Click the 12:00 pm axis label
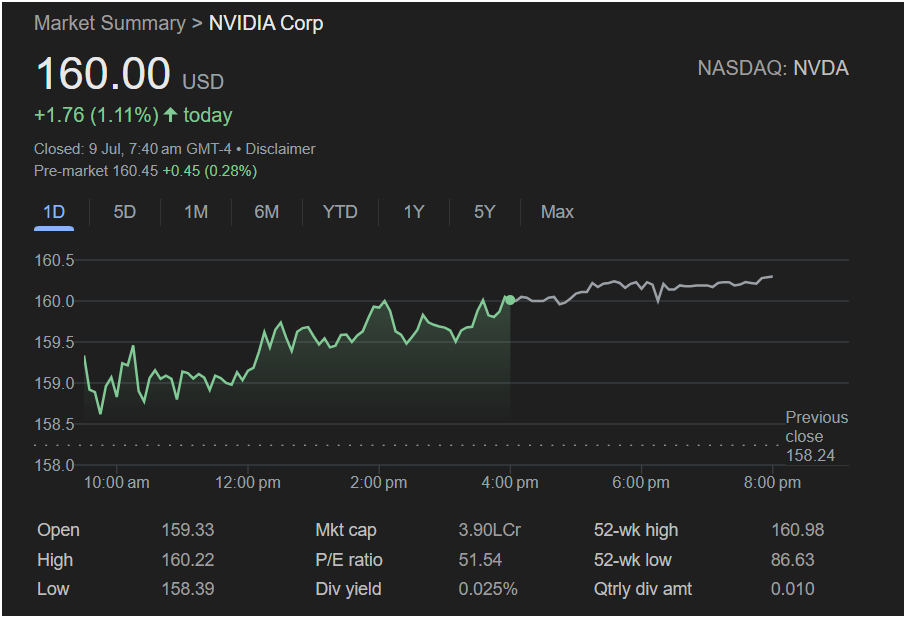 [x=248, y=483]
